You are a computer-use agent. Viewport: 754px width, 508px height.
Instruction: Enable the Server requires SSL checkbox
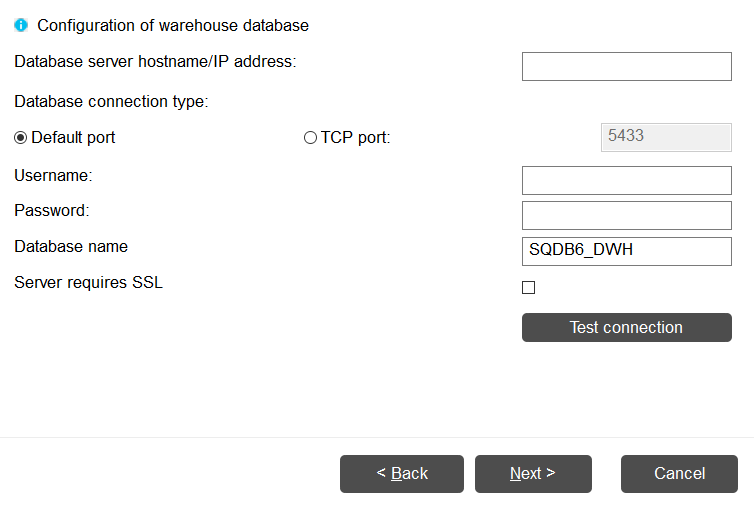pos(529,288)
